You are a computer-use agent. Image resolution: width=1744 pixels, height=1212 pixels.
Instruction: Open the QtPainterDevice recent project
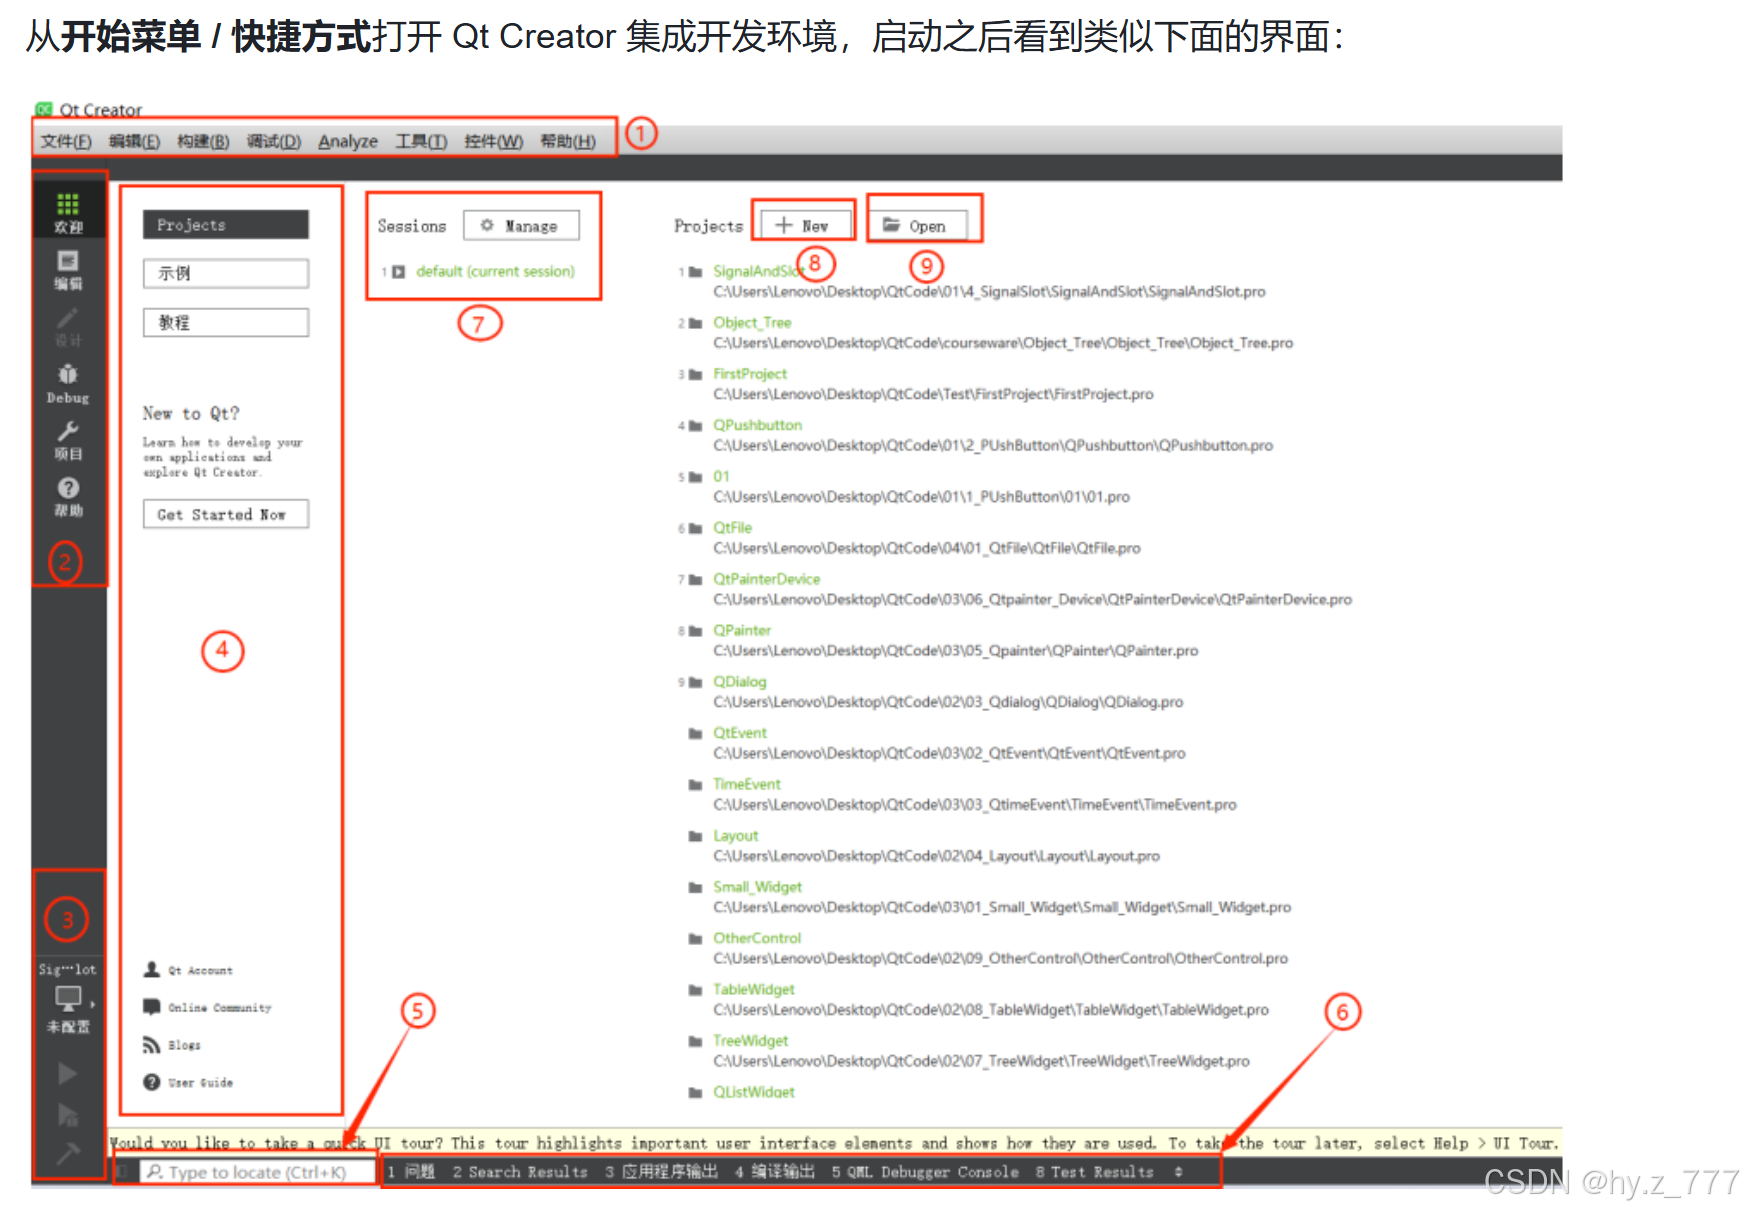766,579
